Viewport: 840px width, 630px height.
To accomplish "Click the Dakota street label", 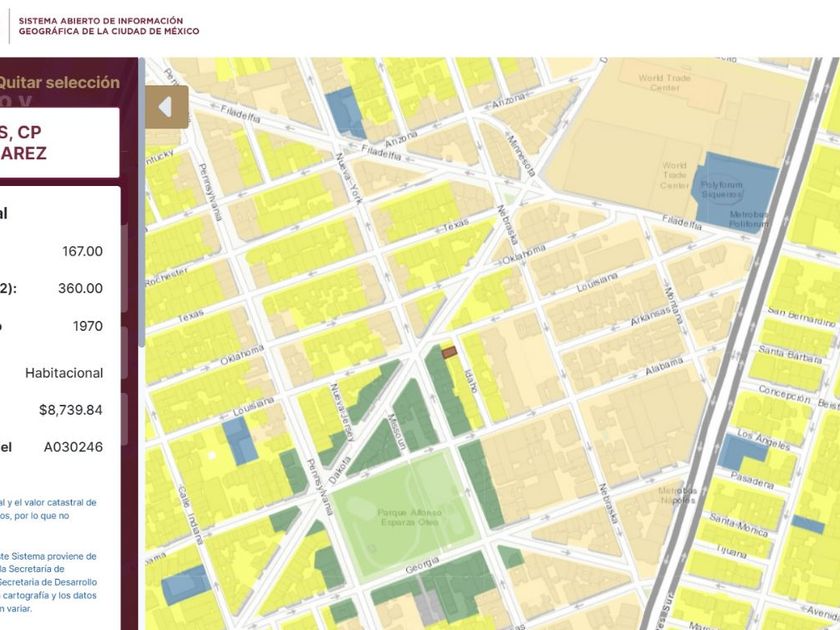I will pyautogui.click(x=339, y=470).
